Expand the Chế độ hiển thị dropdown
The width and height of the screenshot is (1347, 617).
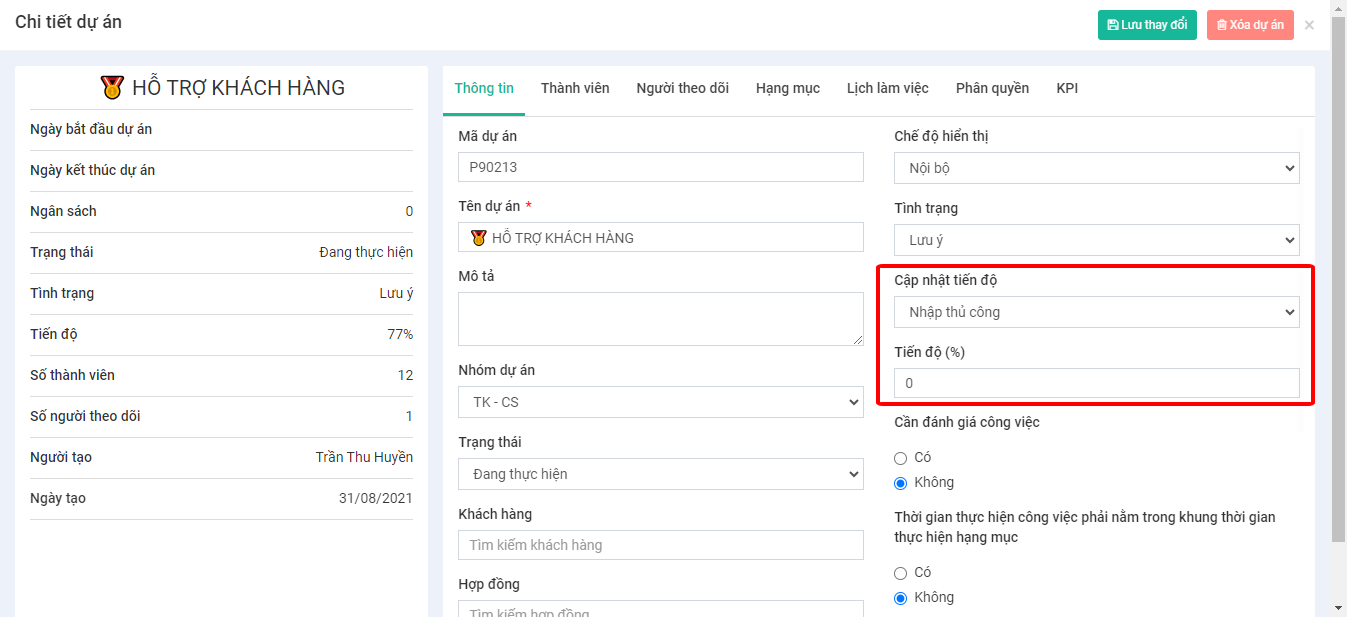1096,168
